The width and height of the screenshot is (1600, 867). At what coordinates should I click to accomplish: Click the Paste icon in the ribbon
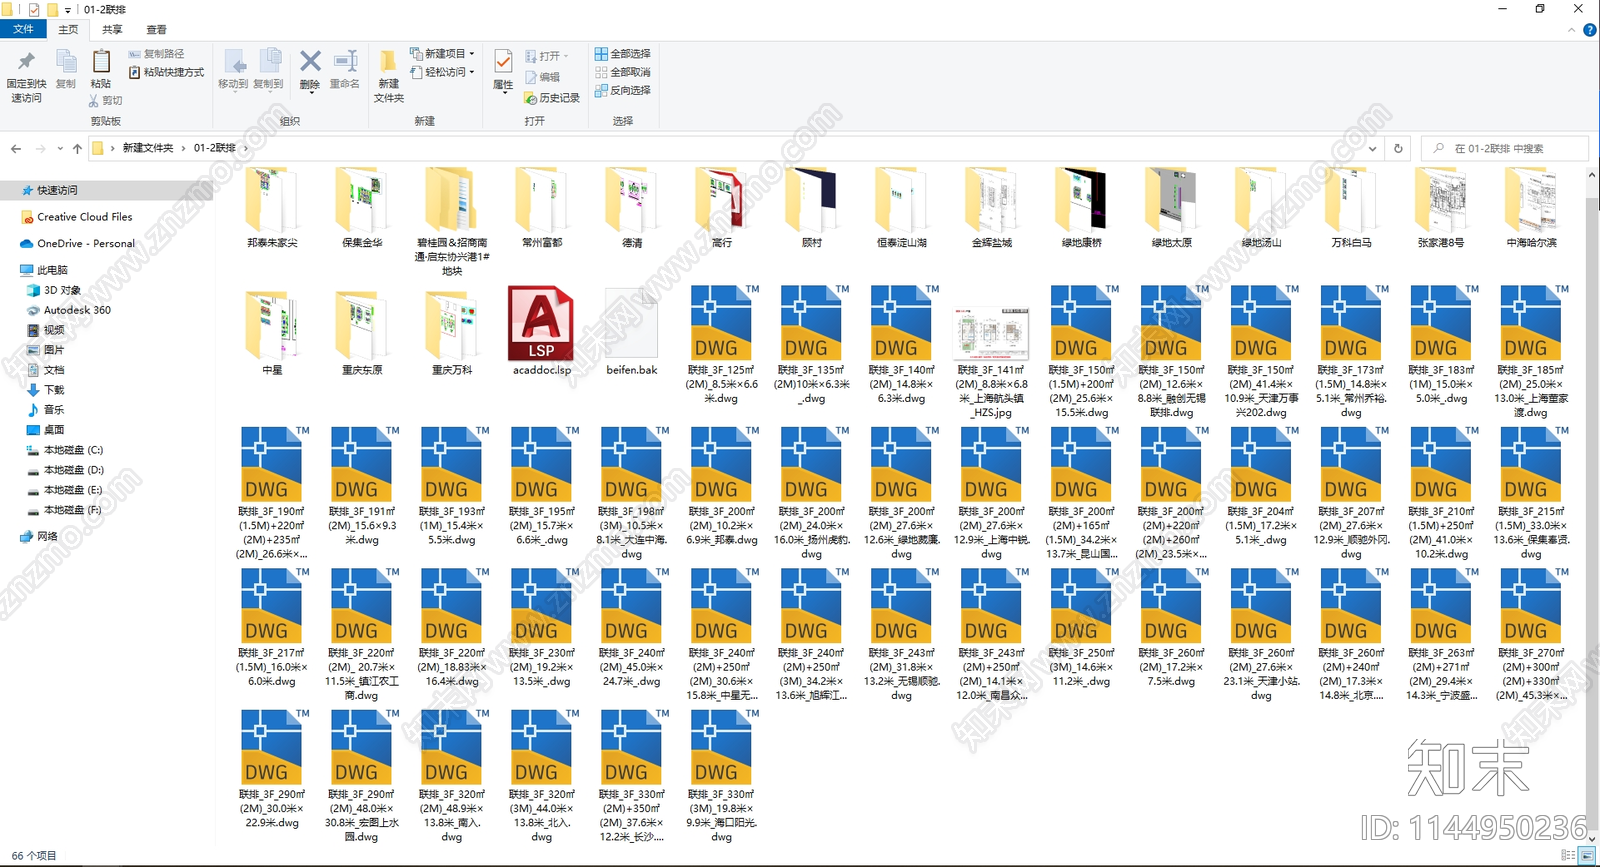point(101,62)
